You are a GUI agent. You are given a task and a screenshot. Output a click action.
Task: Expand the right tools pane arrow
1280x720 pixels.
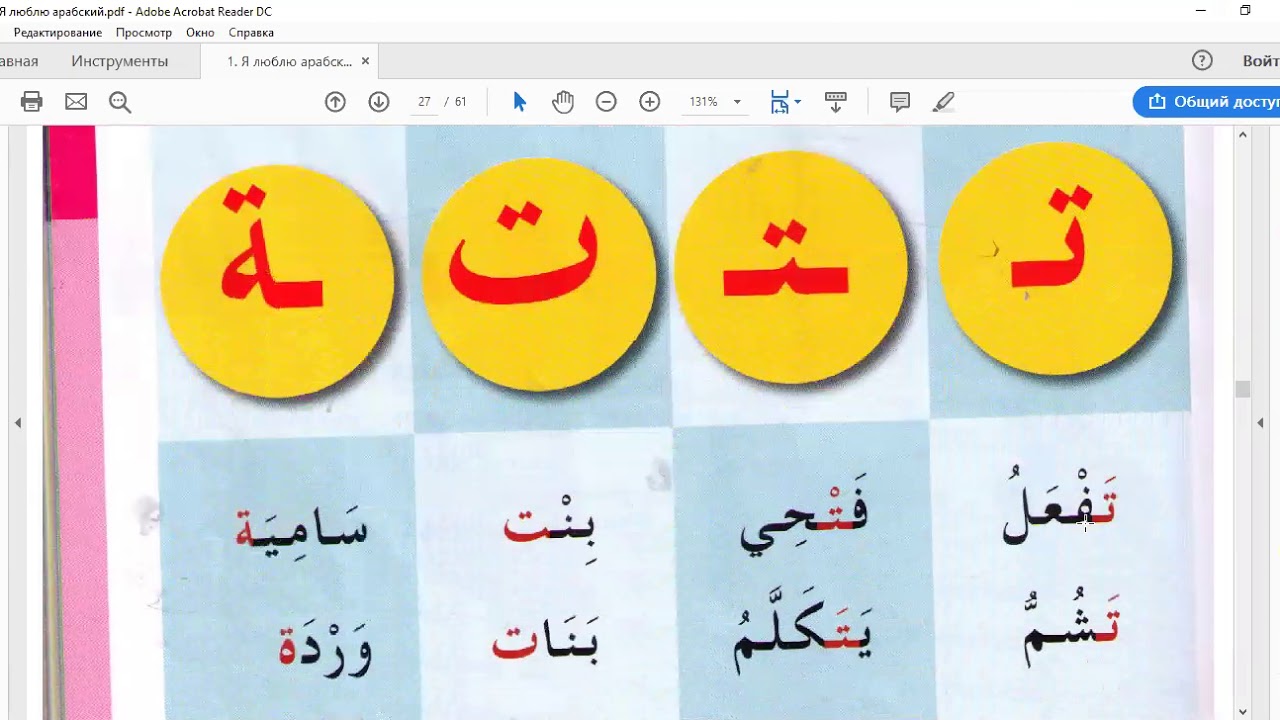coord(1260,423)
